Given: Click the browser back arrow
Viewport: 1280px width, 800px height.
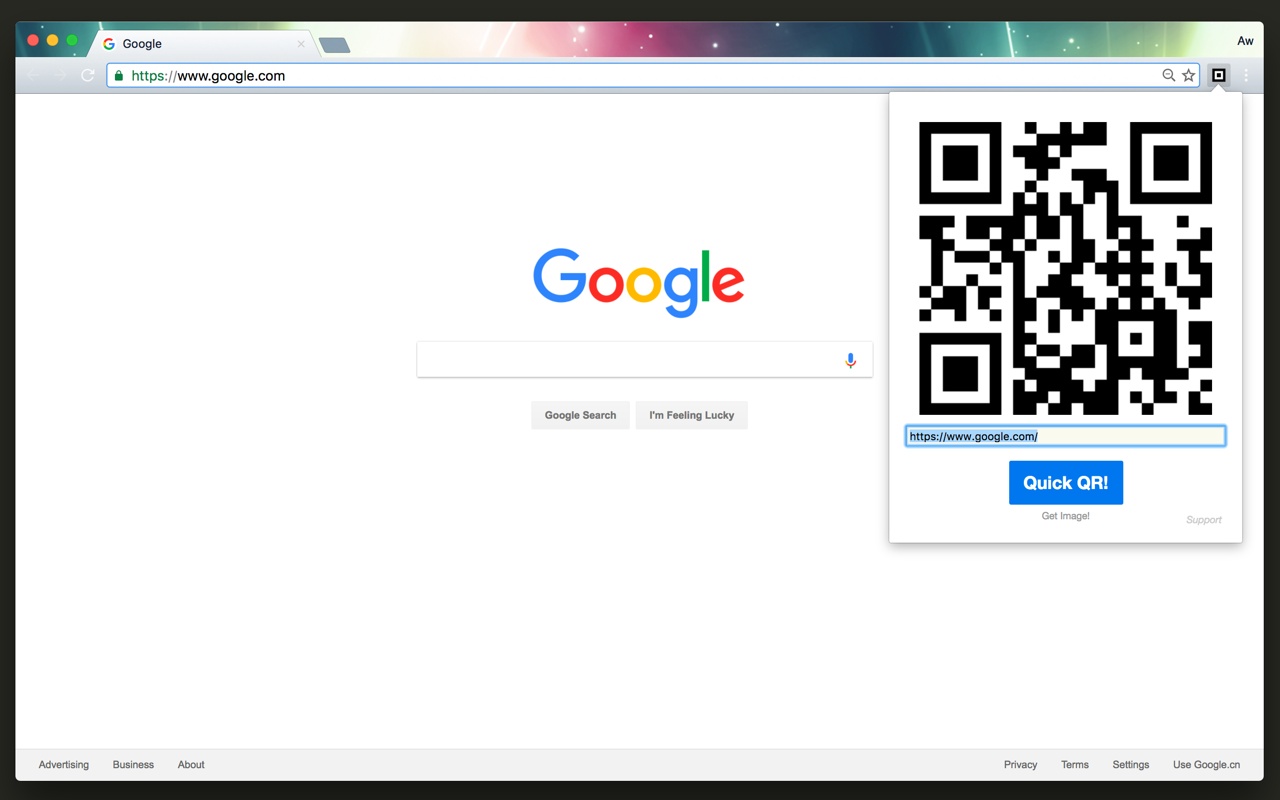Looking at the screenshot, I should pos(33,75).
